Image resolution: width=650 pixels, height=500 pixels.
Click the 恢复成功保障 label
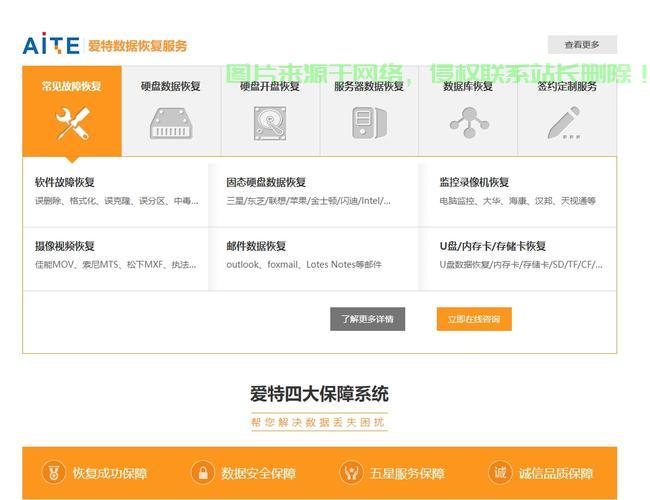[110, 473]
